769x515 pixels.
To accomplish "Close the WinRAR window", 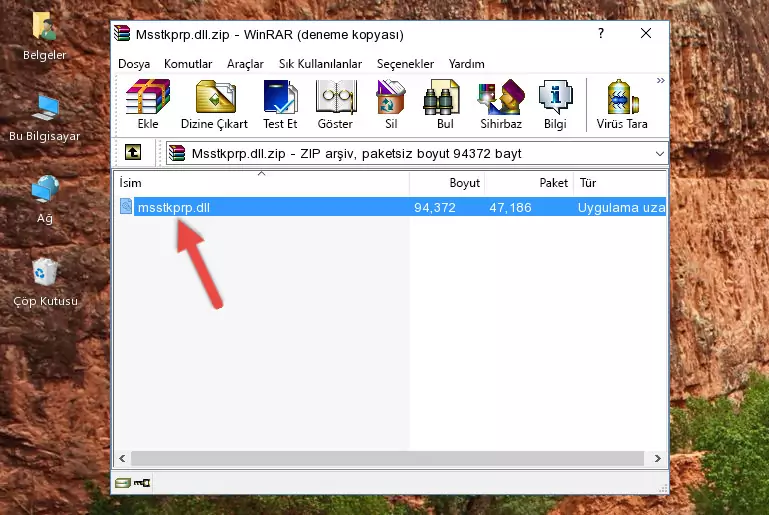I will 646,33.
